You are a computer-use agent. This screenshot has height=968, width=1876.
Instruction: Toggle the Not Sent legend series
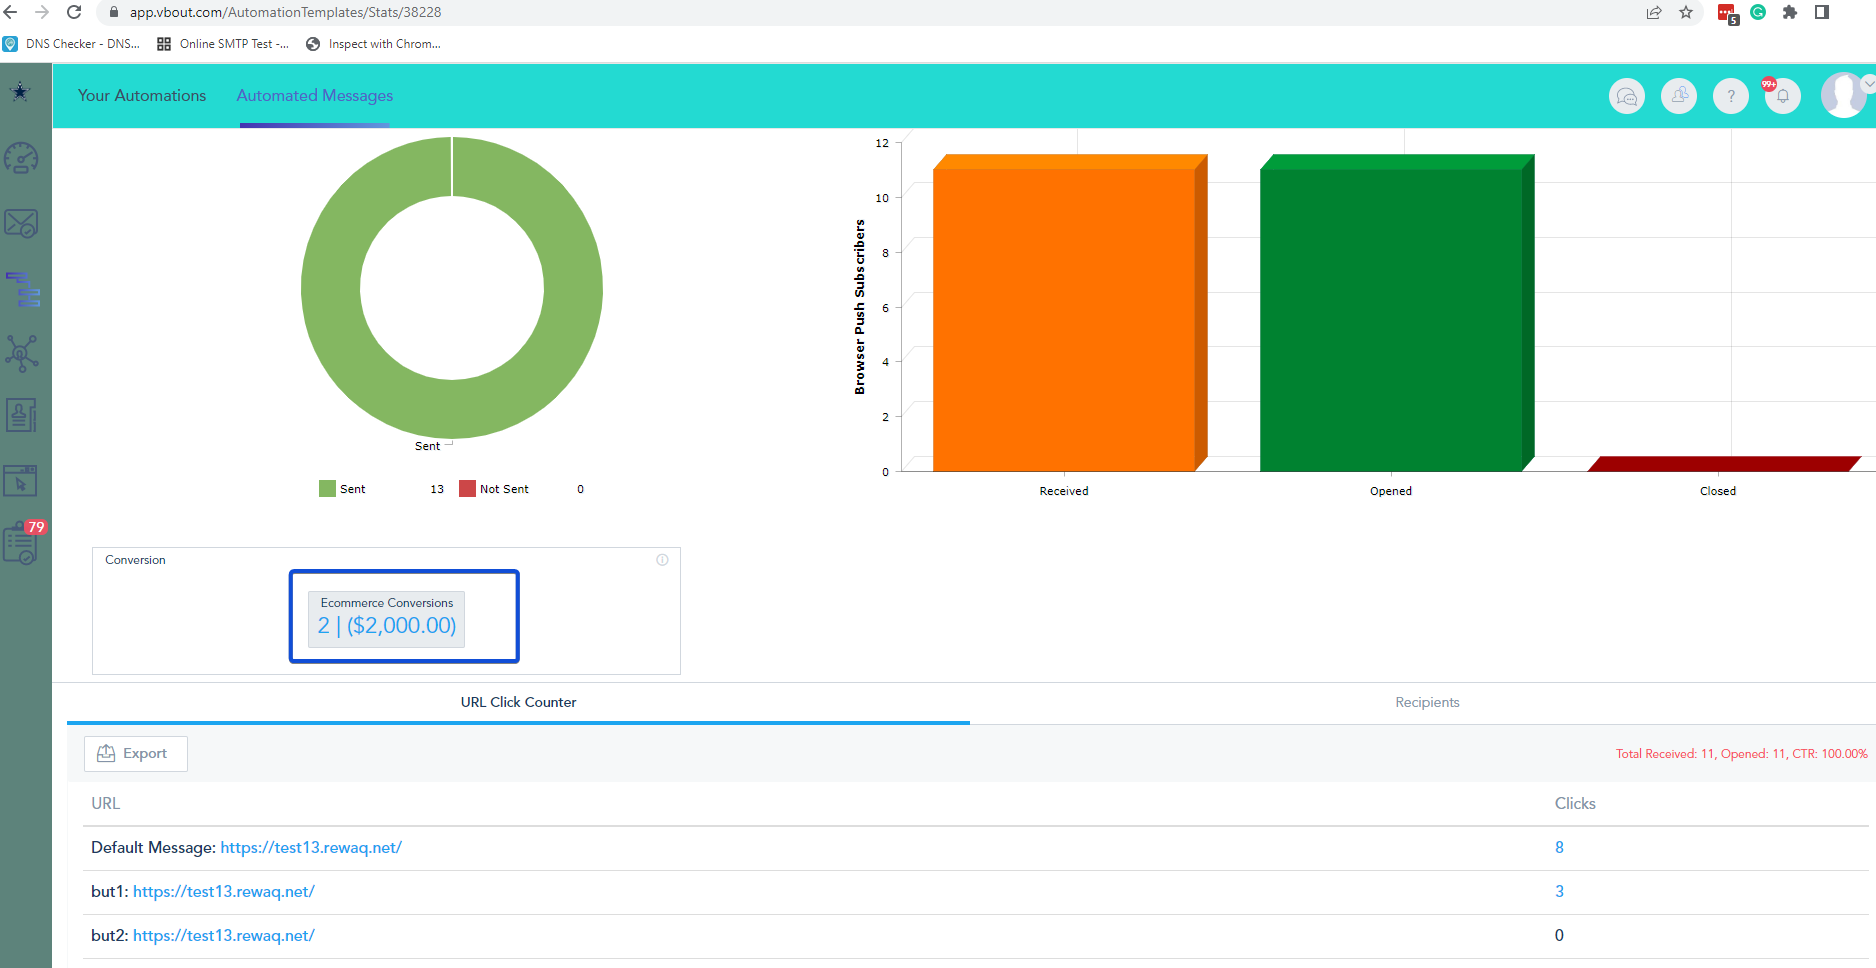point(494,489)
